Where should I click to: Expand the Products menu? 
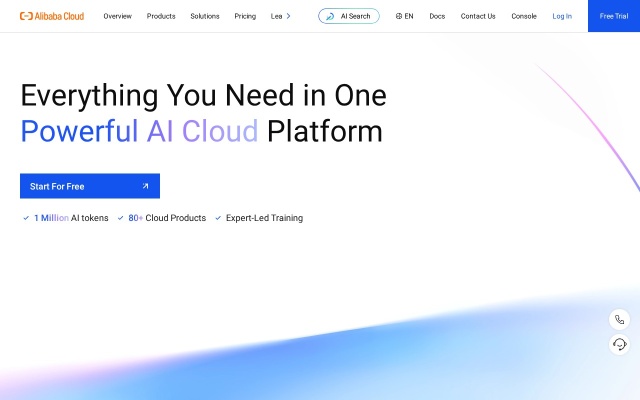click(x=161, y=16)
